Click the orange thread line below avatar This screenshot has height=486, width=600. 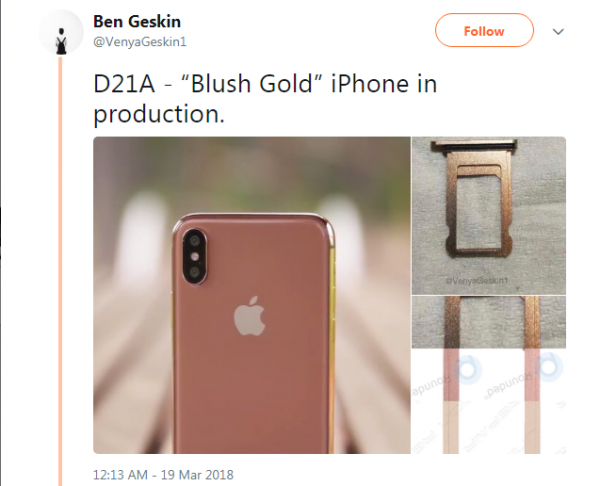[60, 271]
